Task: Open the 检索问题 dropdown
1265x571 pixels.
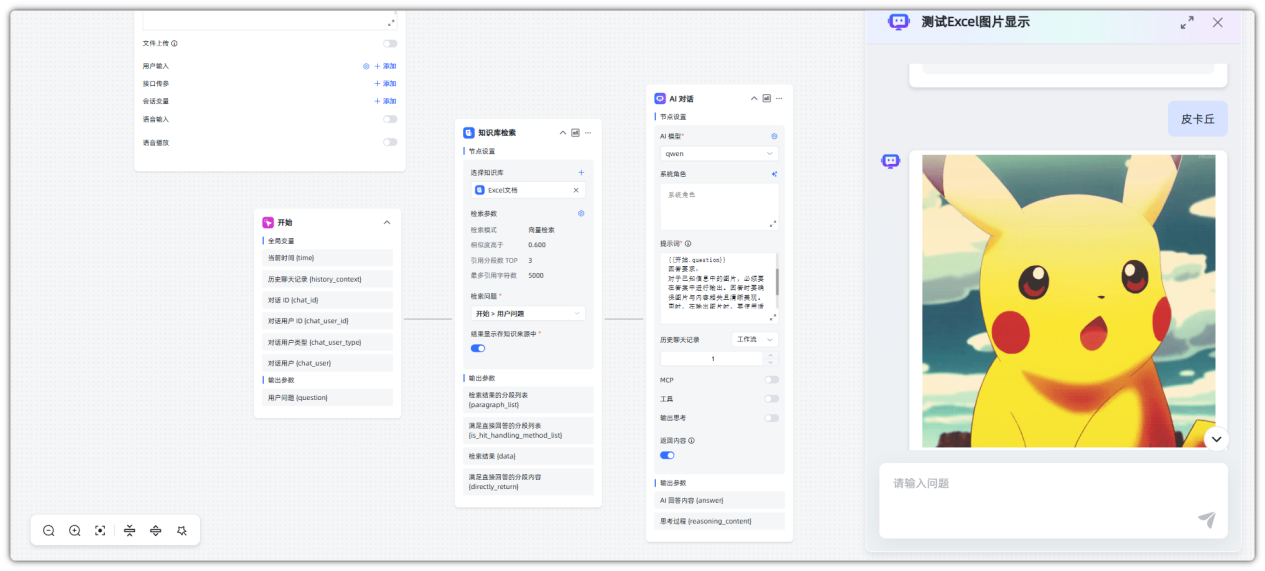Action: 528,314
